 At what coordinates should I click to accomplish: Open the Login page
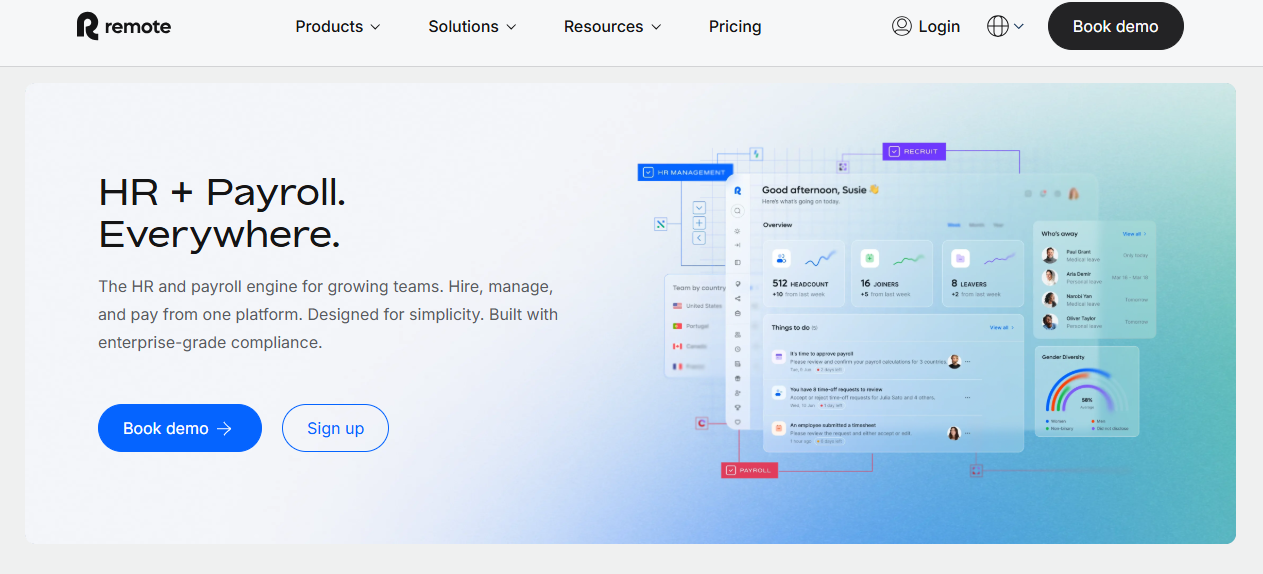[x=926, y=27]
